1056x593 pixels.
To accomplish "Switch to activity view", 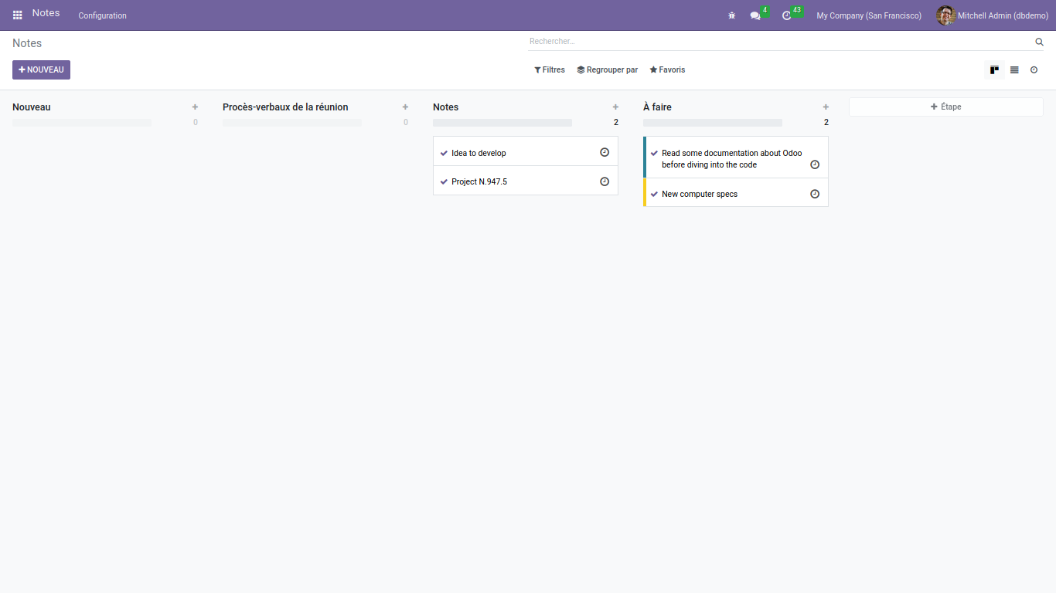I will point(1034,70).
